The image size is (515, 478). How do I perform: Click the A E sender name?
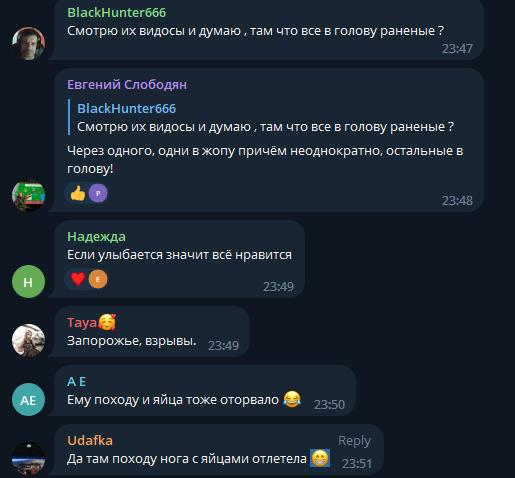pyautogui.click(x=77, y=382)
